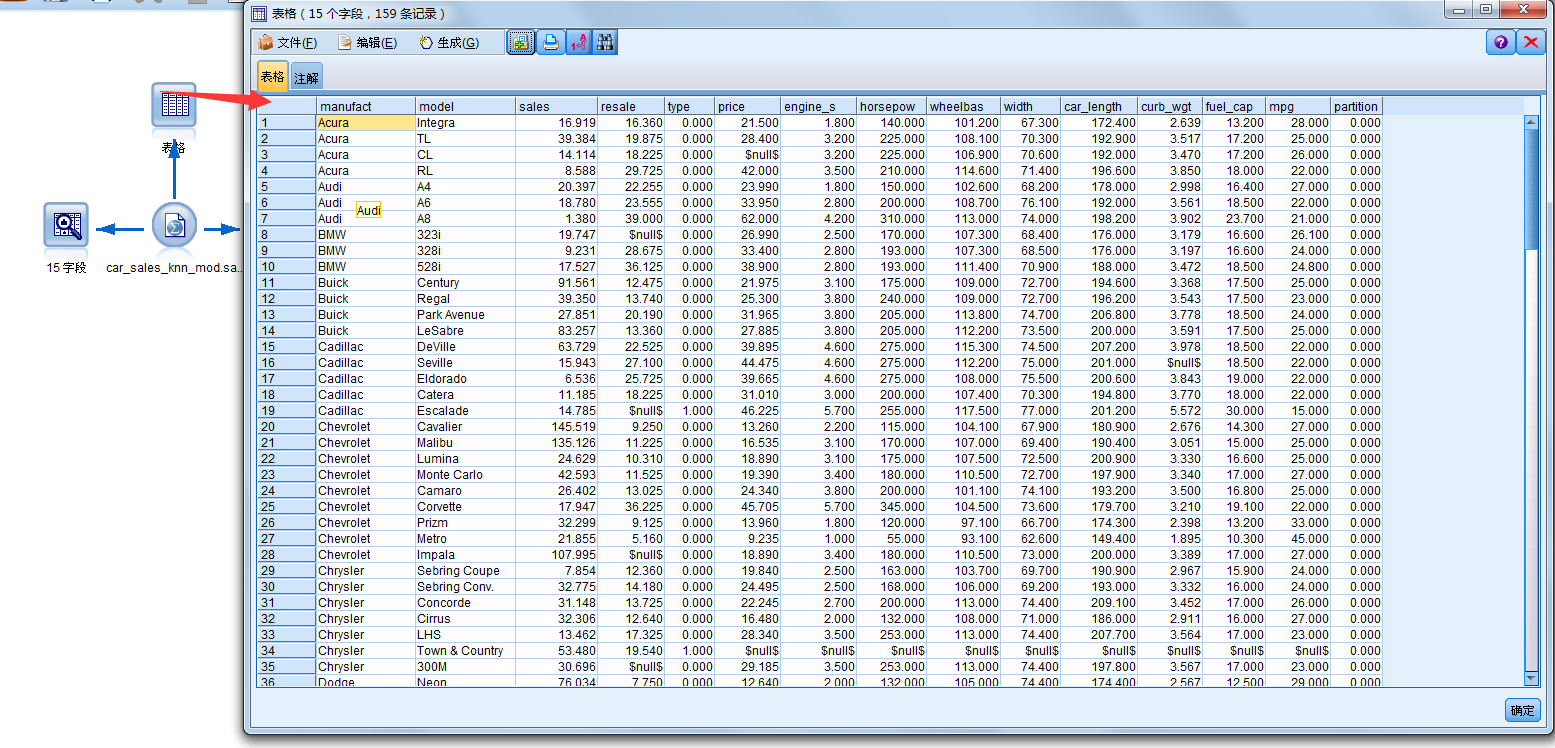Select row number 34 header
This screenshot has width=1555, height=748.
pyautogui.click(x=286, y=651)
